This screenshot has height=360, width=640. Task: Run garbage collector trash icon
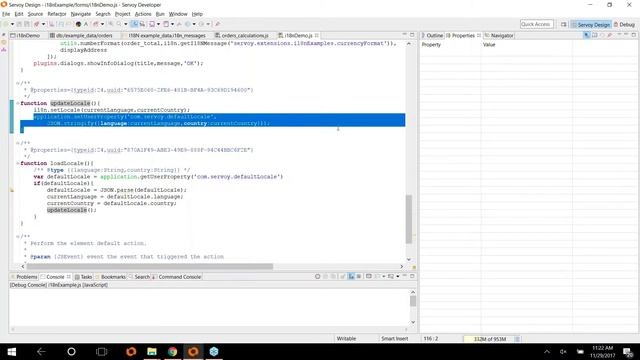coord(517,339)
